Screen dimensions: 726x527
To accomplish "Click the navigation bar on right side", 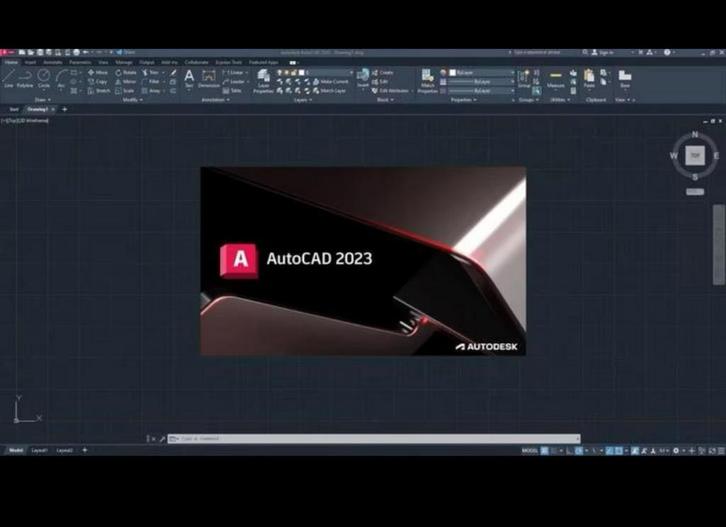I will pyautogui.click(x=719, y=245).
